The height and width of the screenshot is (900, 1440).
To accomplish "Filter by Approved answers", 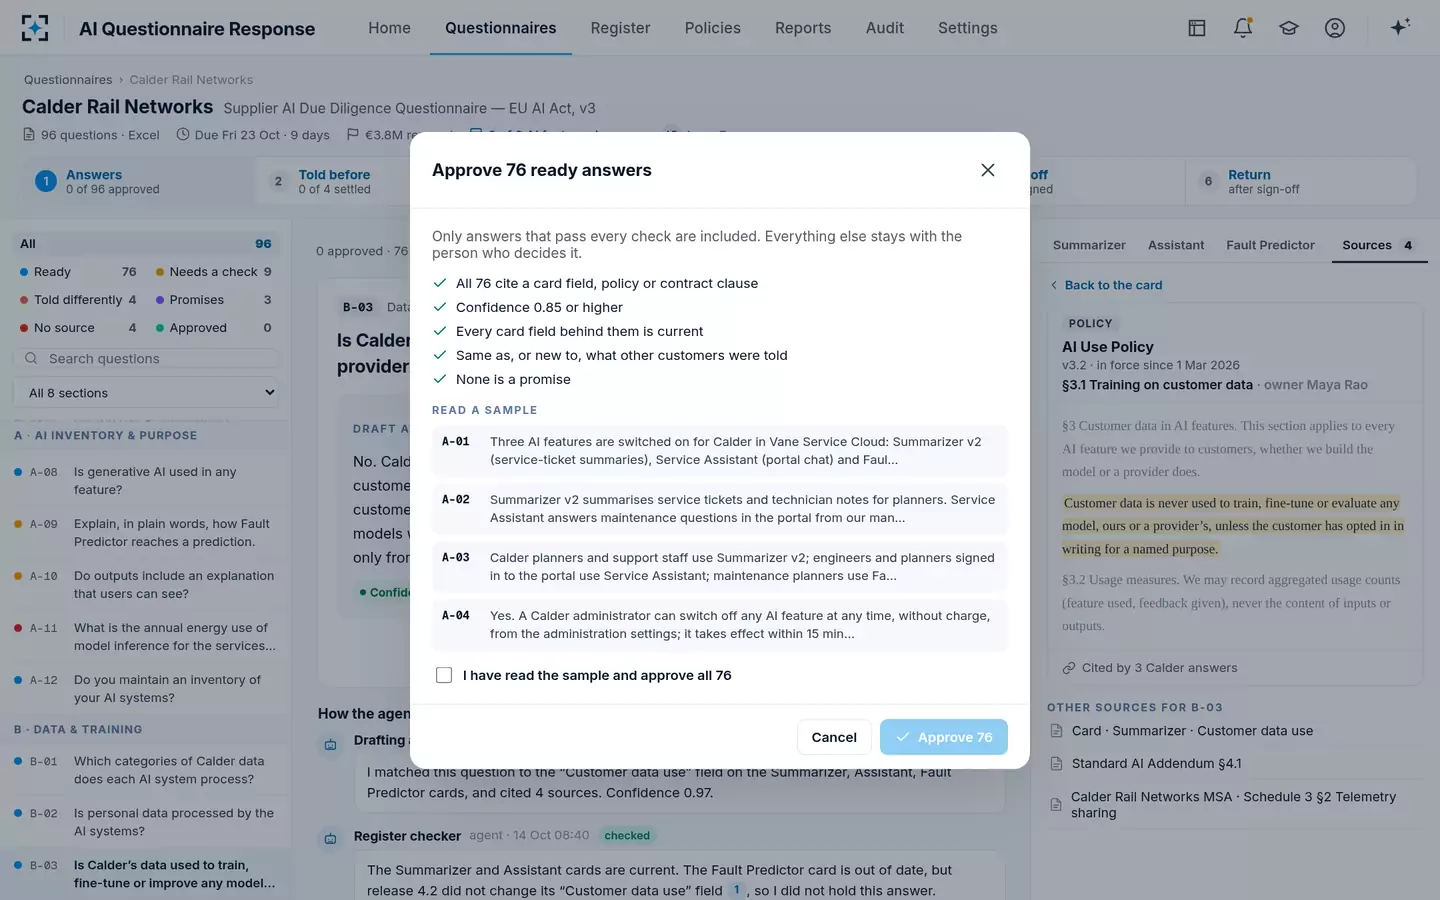I will (x=213, y=328).
